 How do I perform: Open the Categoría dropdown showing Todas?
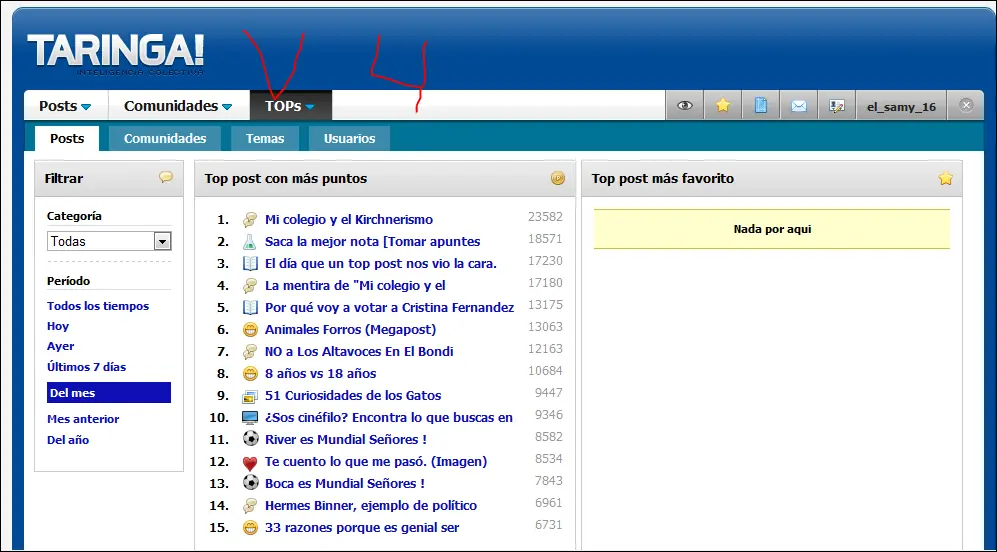109,241
